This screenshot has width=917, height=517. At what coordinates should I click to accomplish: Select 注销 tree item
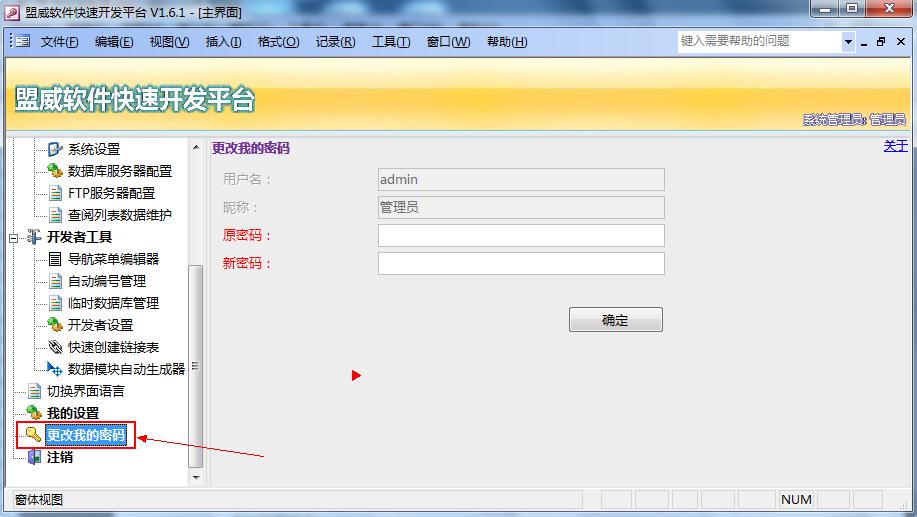(60, 457)
